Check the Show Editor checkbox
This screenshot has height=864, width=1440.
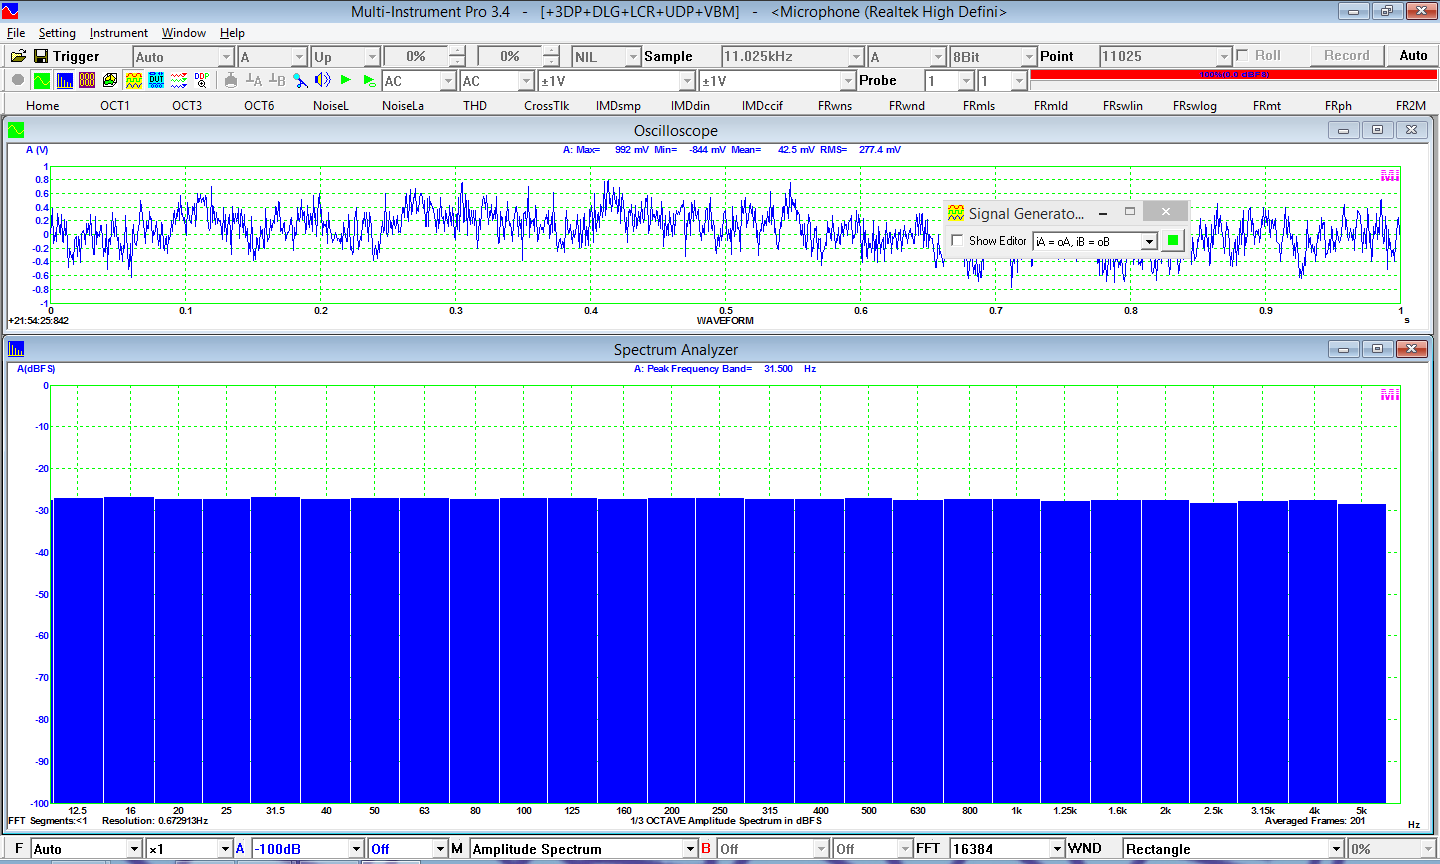point(958,241)
